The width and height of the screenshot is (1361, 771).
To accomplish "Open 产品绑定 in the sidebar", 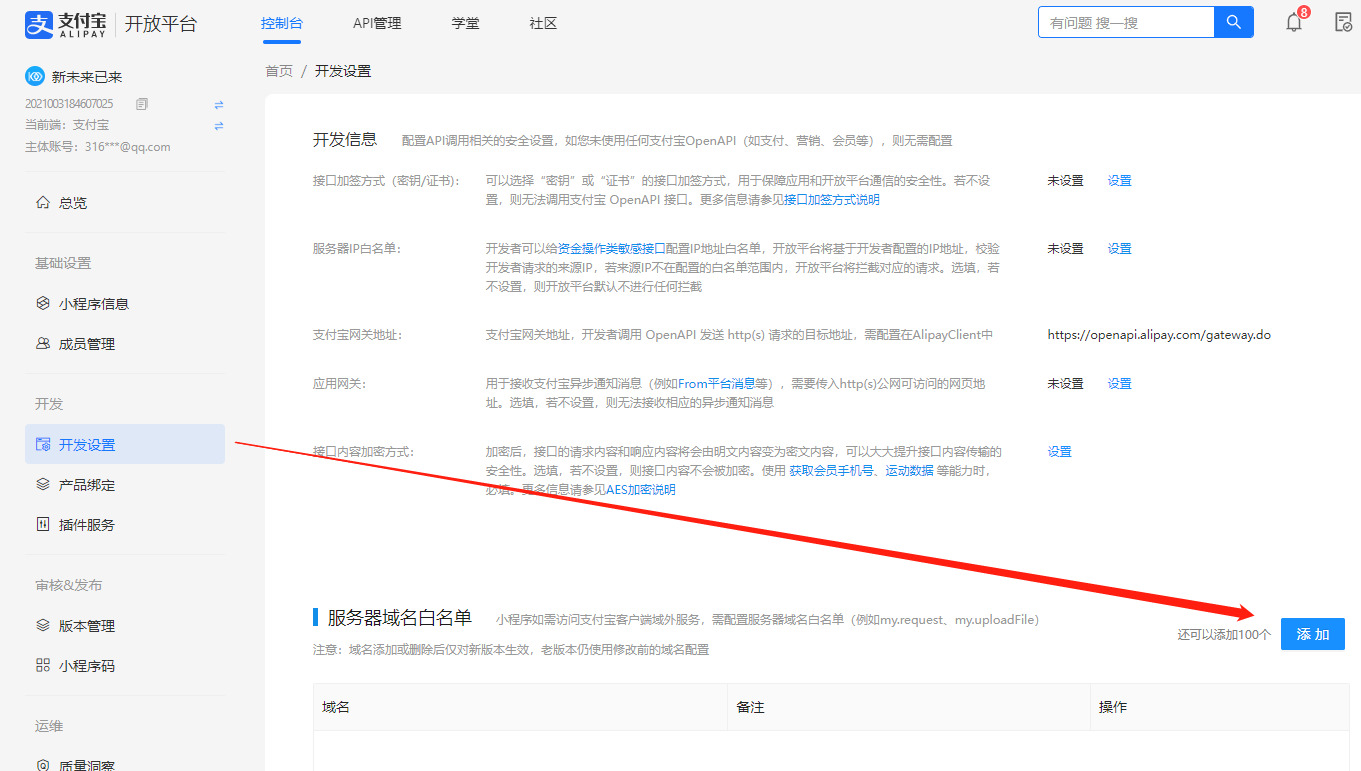I will [x=125, y=484].
